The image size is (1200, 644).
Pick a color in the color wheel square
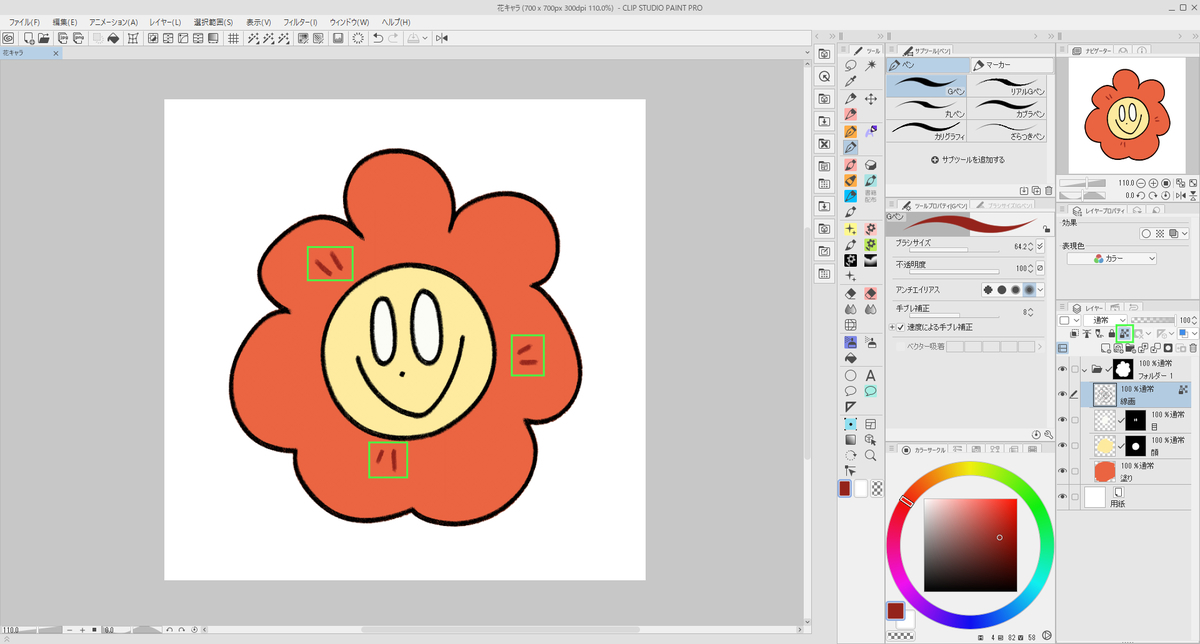coord(969,545)
